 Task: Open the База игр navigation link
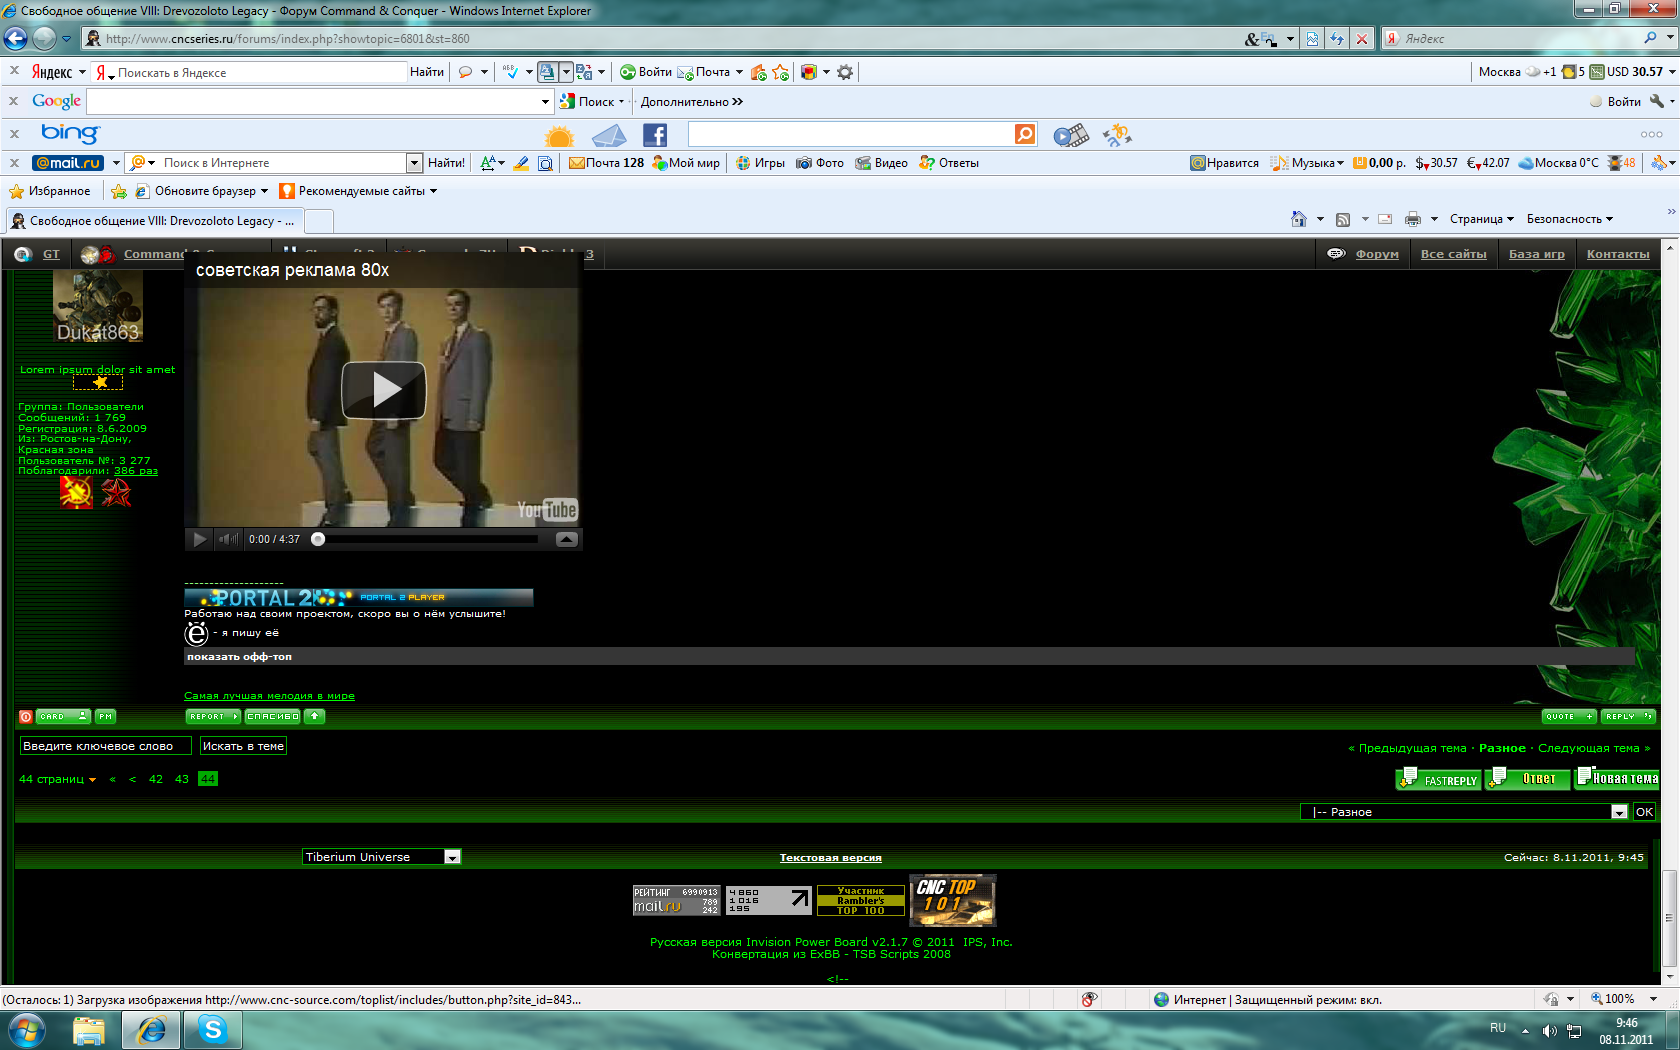[x=1537, y=254]
